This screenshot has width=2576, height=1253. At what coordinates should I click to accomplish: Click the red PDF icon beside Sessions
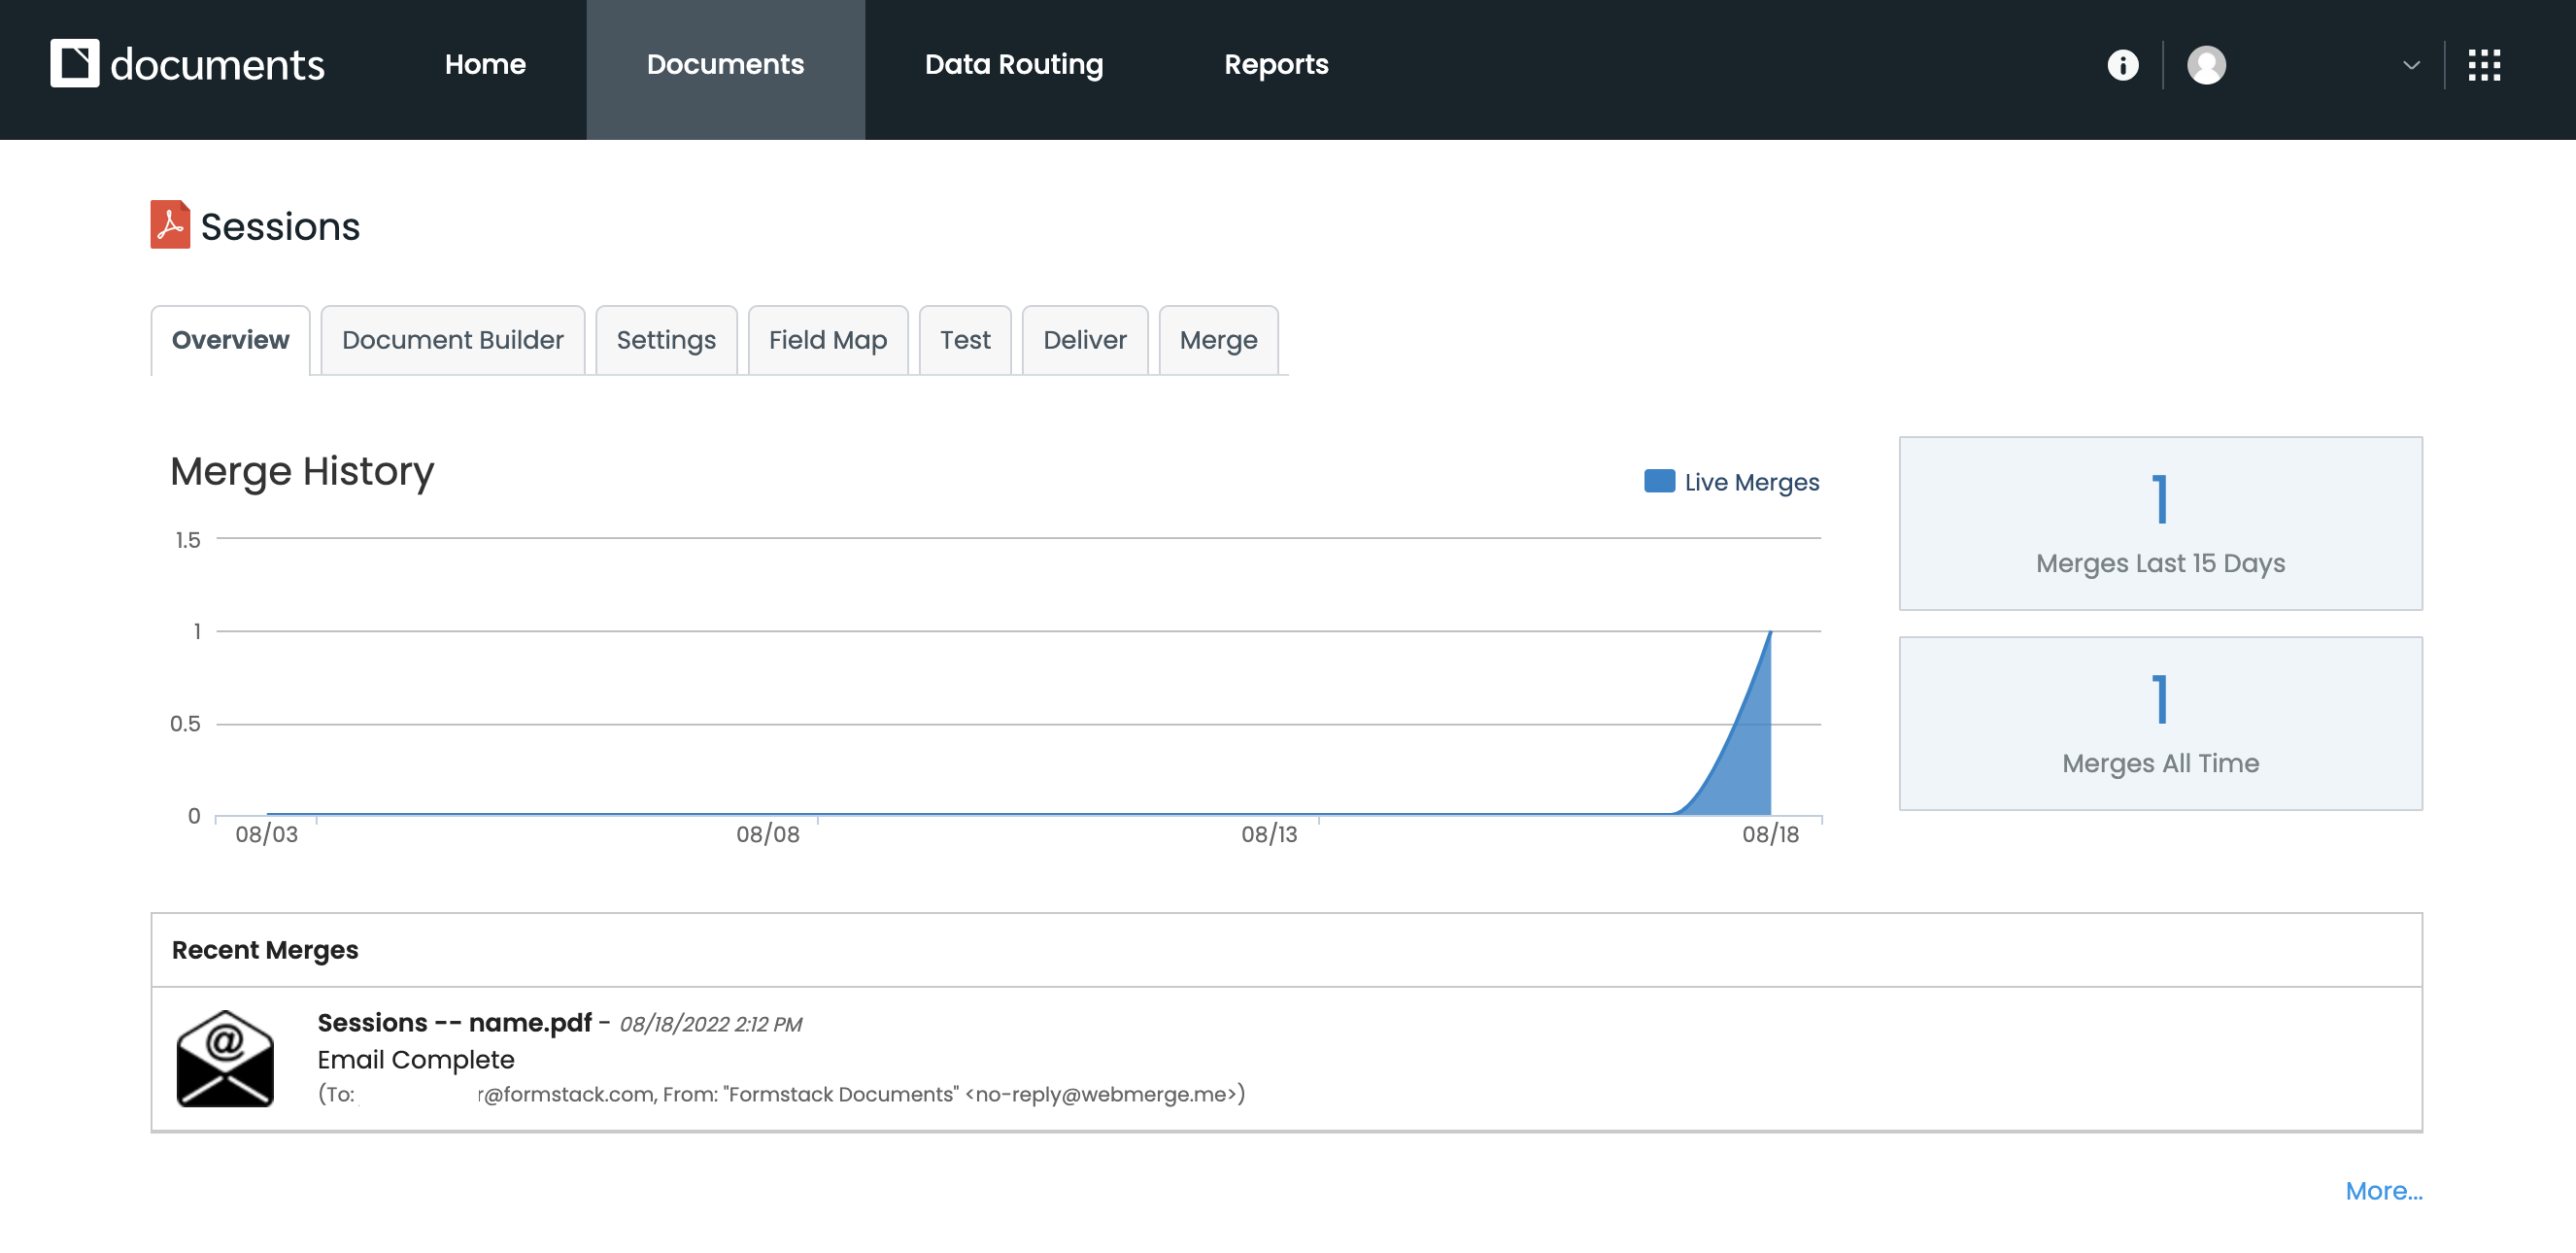pyautogui.click(x=170, y=225)
